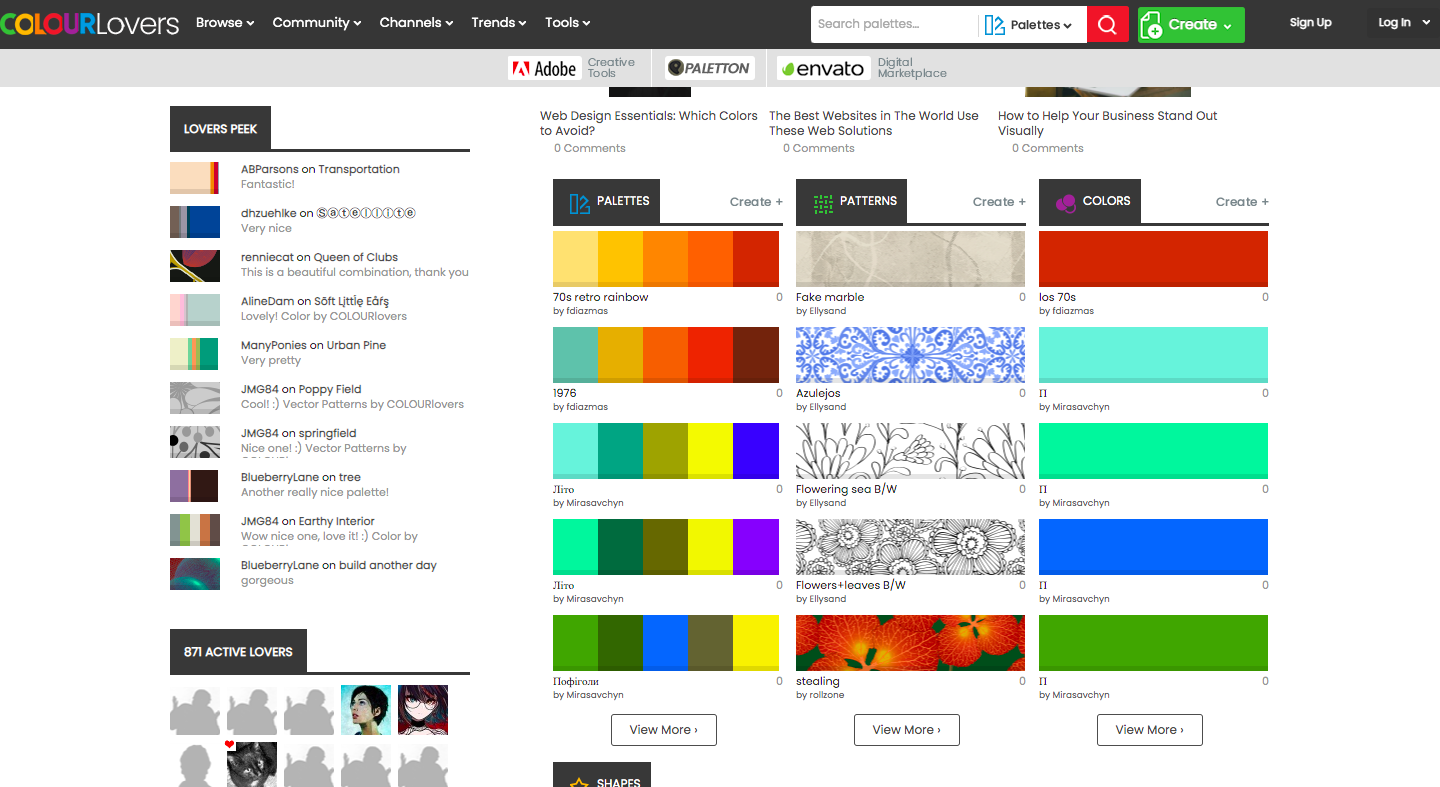Click the Shapes star icon

[x=579, y=783]
